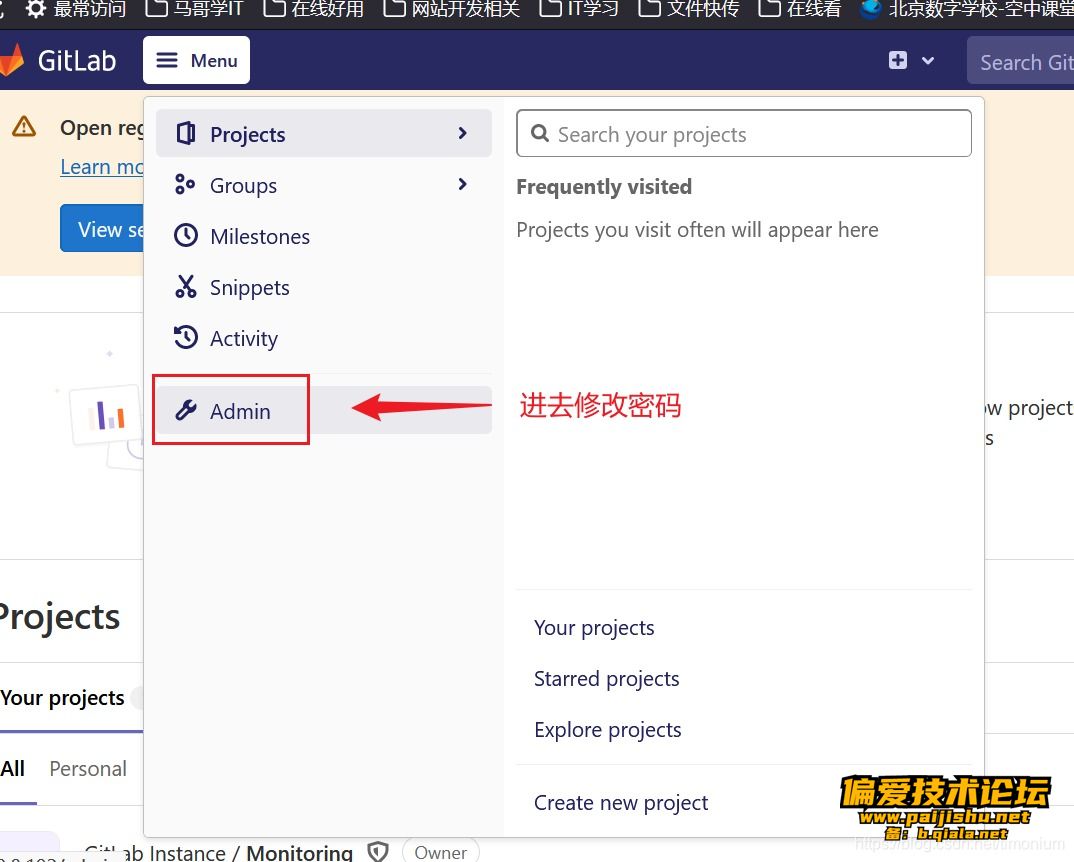This screenshot has height=862, width=1074.
Task: Click the Groups dots icon
Action: 185,184
